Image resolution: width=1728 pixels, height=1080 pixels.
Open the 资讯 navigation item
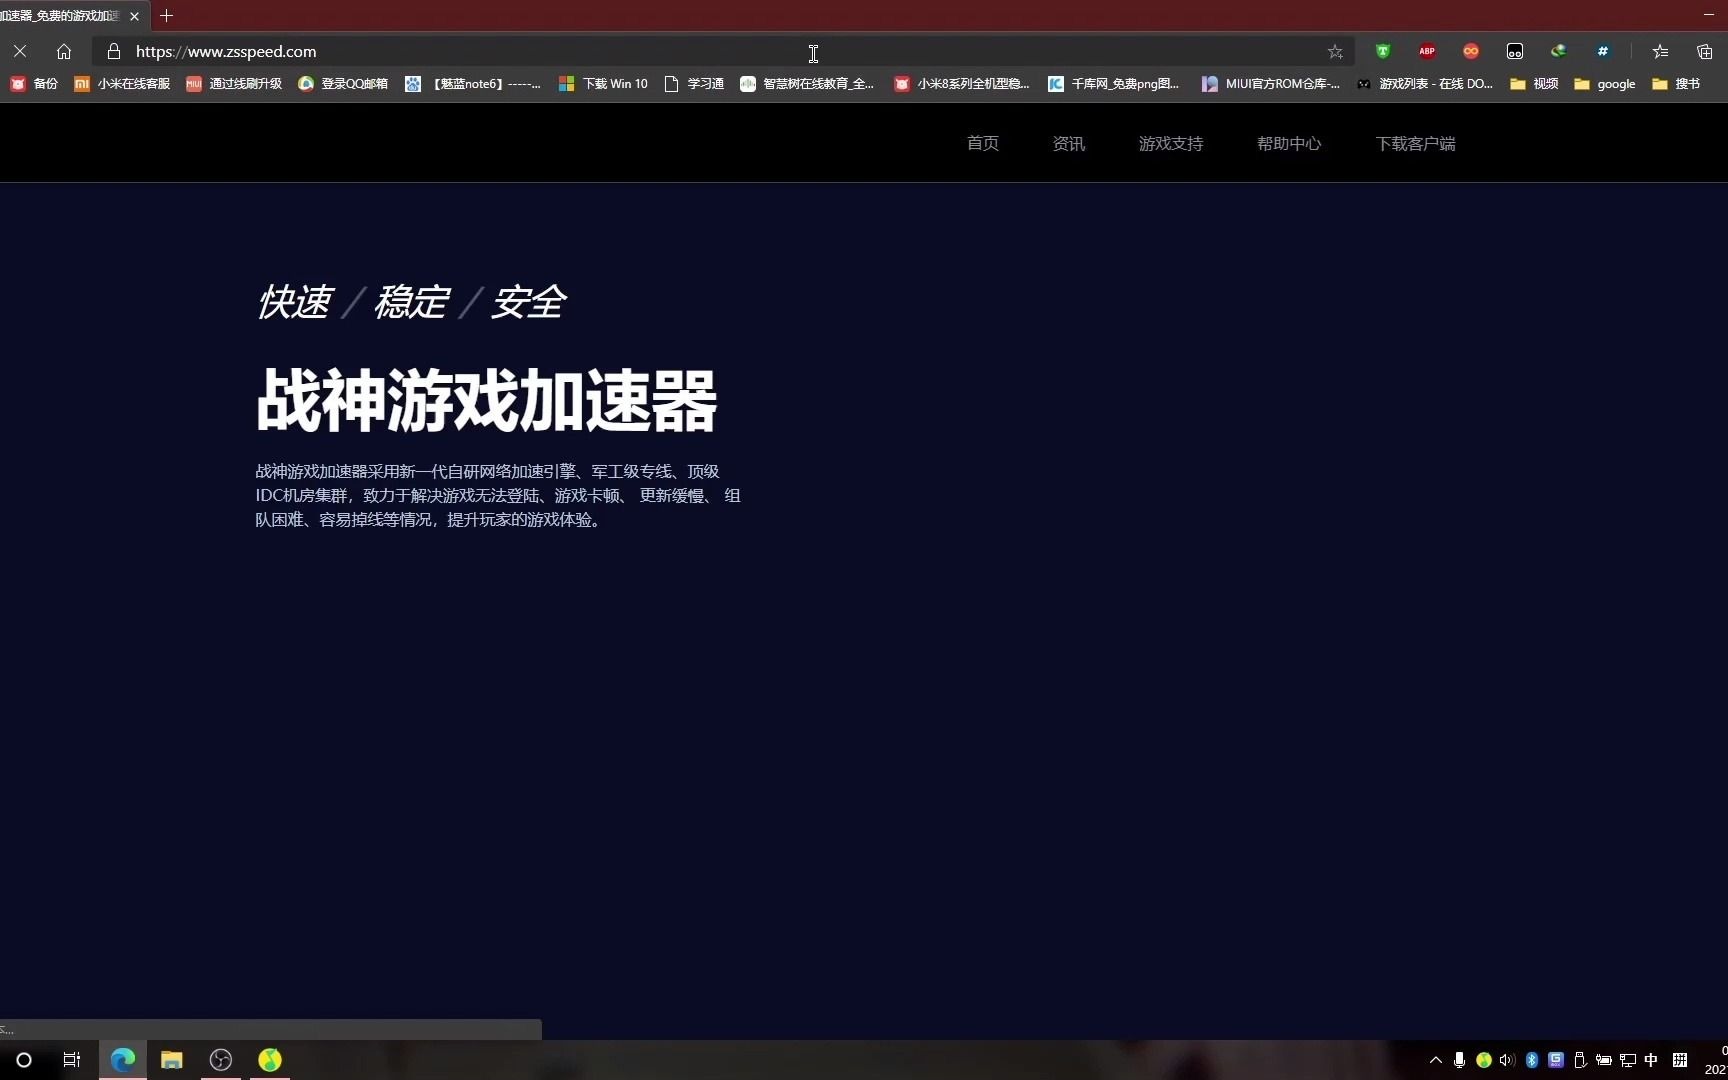[x=1069, y=143]
